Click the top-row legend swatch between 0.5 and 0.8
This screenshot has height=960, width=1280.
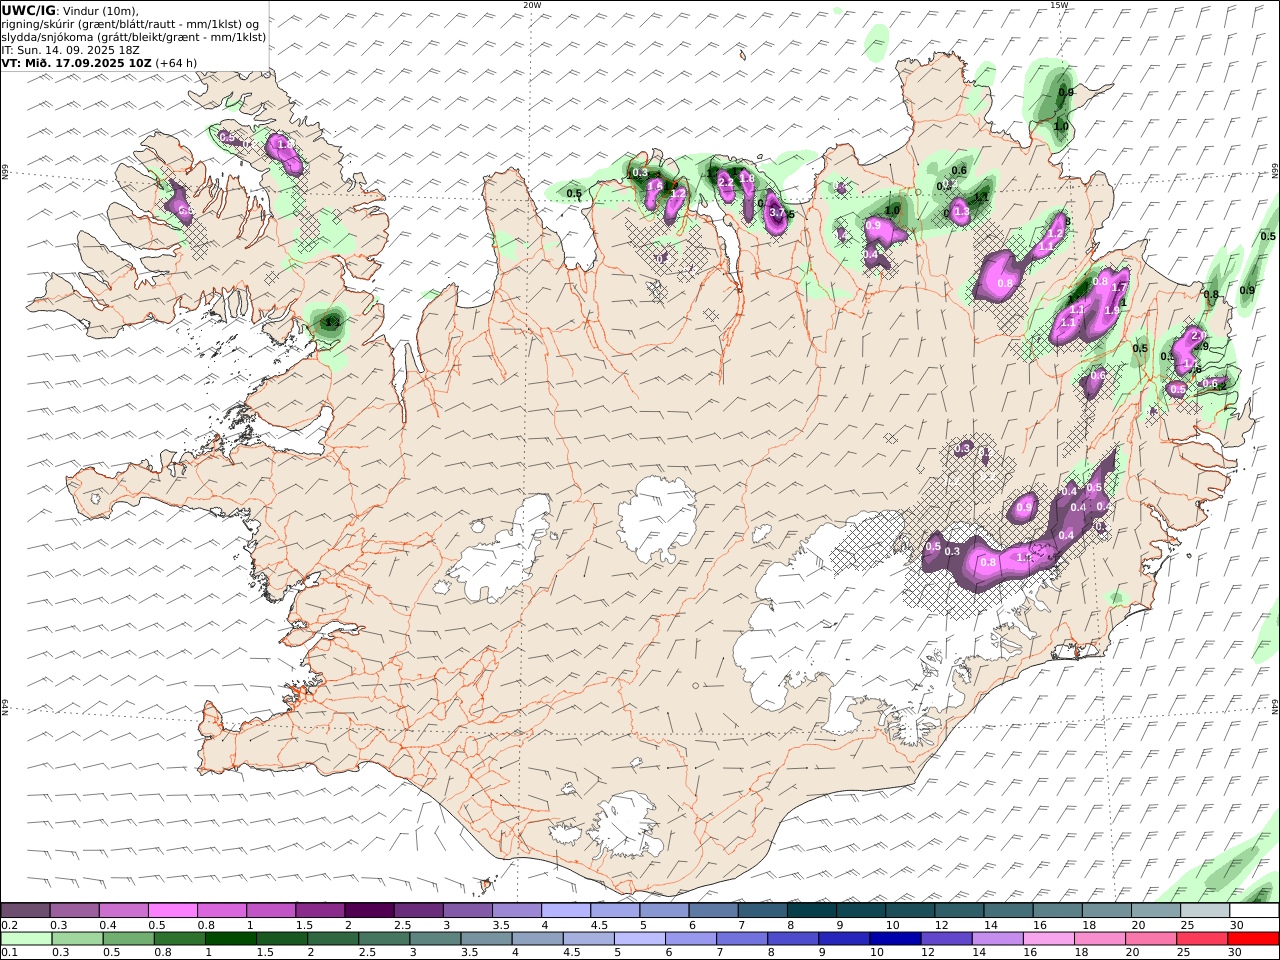(172, 910)
